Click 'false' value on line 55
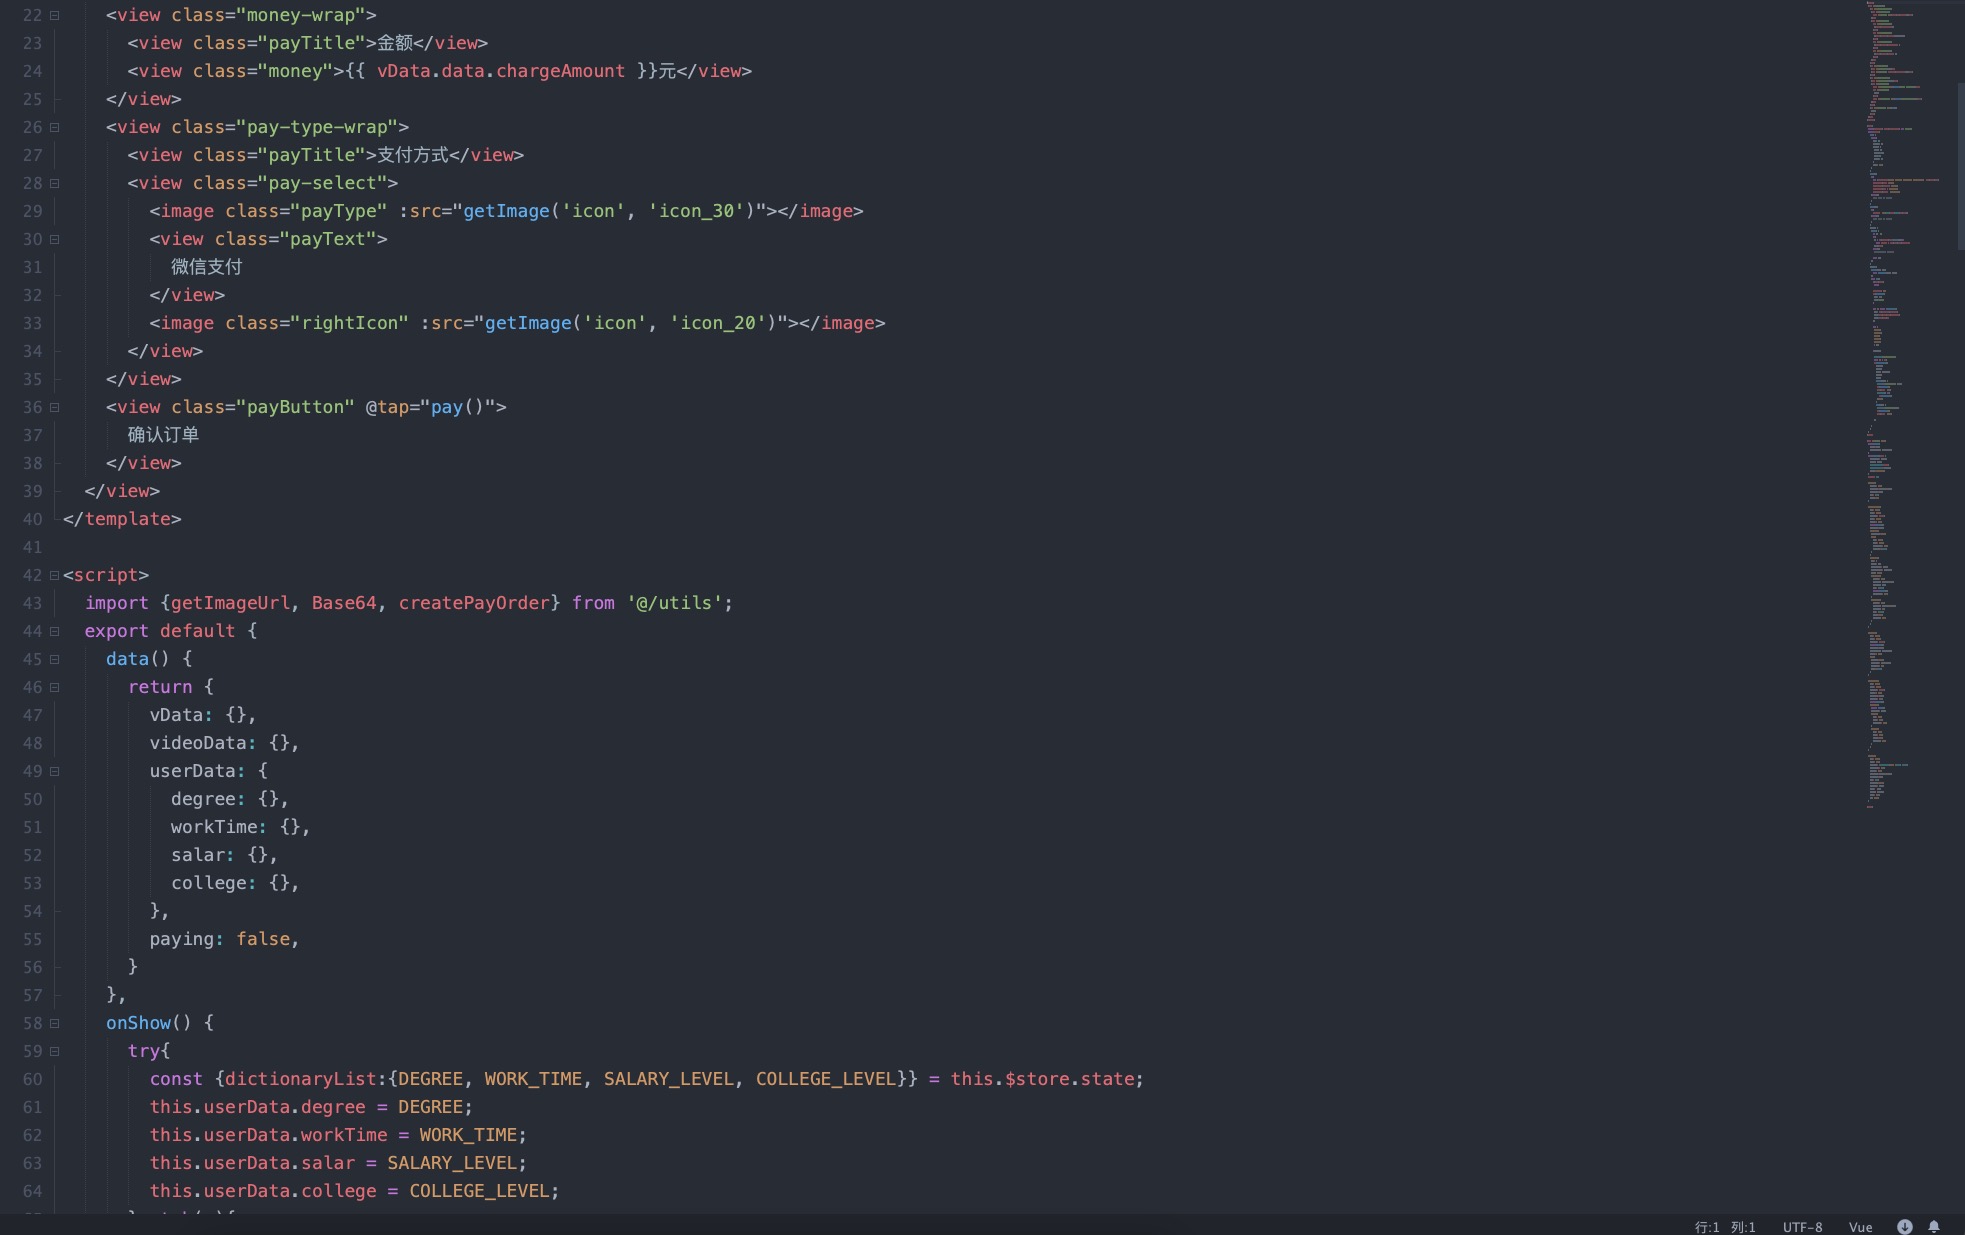1965x1235 pixels. [x=263, y=939]
